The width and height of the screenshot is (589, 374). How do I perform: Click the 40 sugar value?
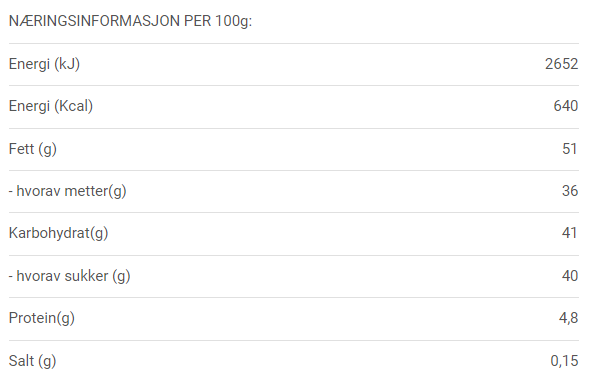click(x=570, y=276)
